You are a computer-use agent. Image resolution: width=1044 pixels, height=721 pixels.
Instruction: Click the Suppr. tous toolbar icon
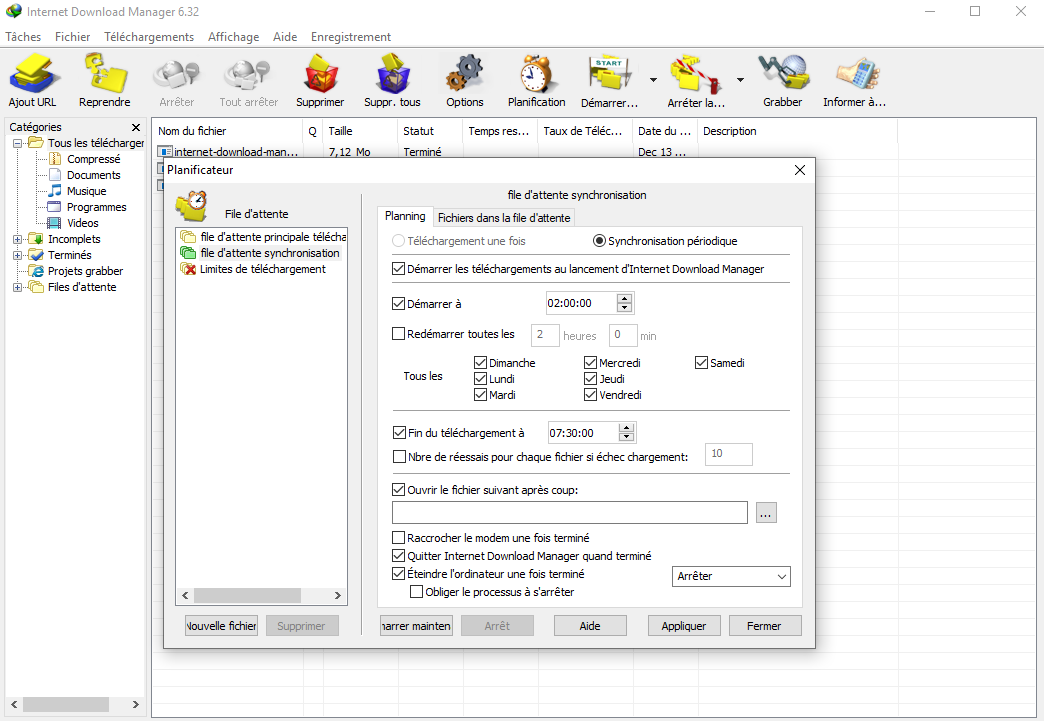pos(392,74)
